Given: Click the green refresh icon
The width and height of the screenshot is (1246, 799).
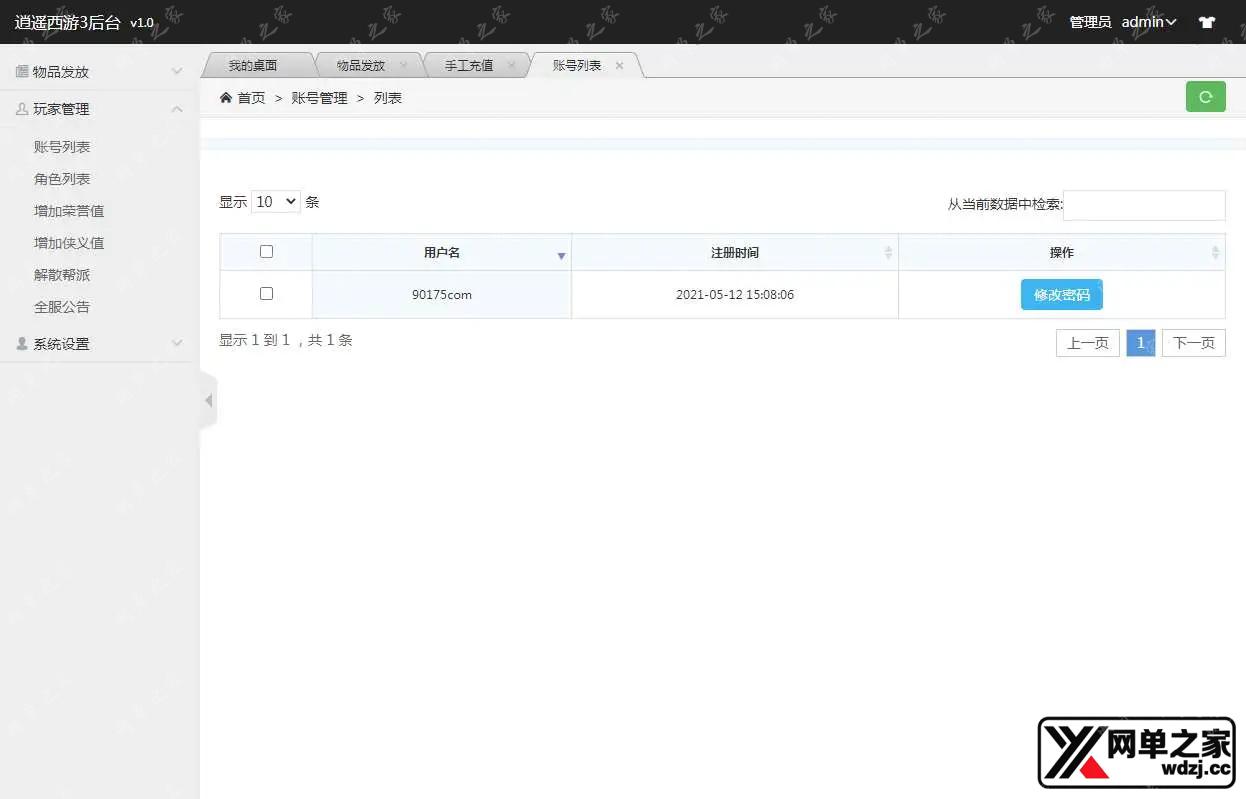Looking at the screenshot, I should [1205, 96].
